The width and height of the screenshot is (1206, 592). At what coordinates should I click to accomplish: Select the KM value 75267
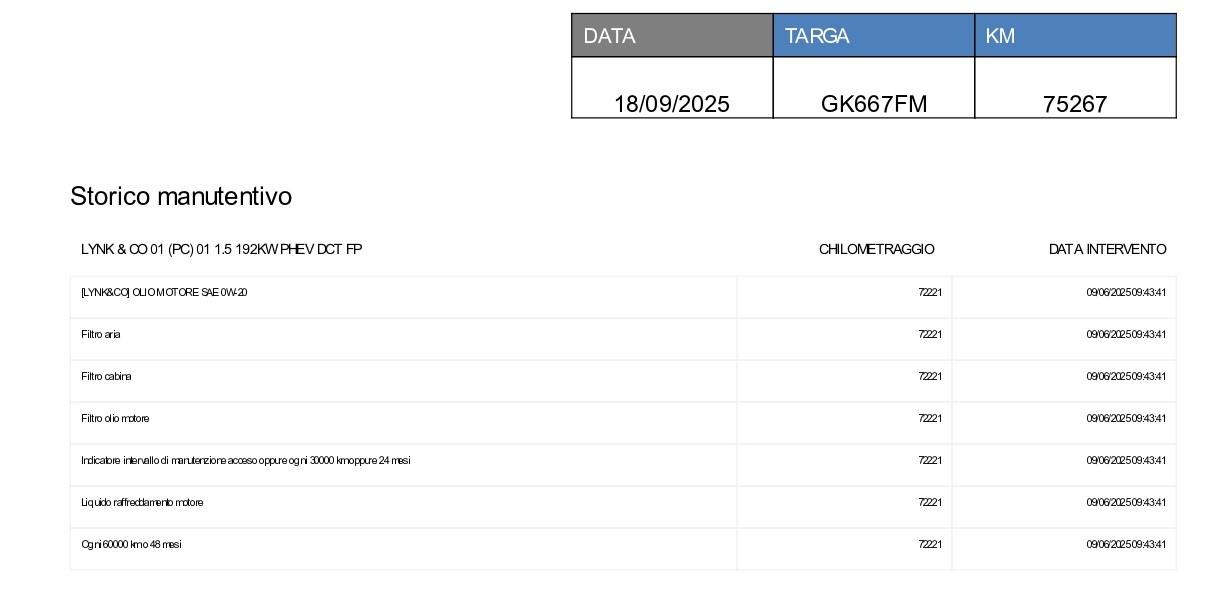click(1074, 104)
